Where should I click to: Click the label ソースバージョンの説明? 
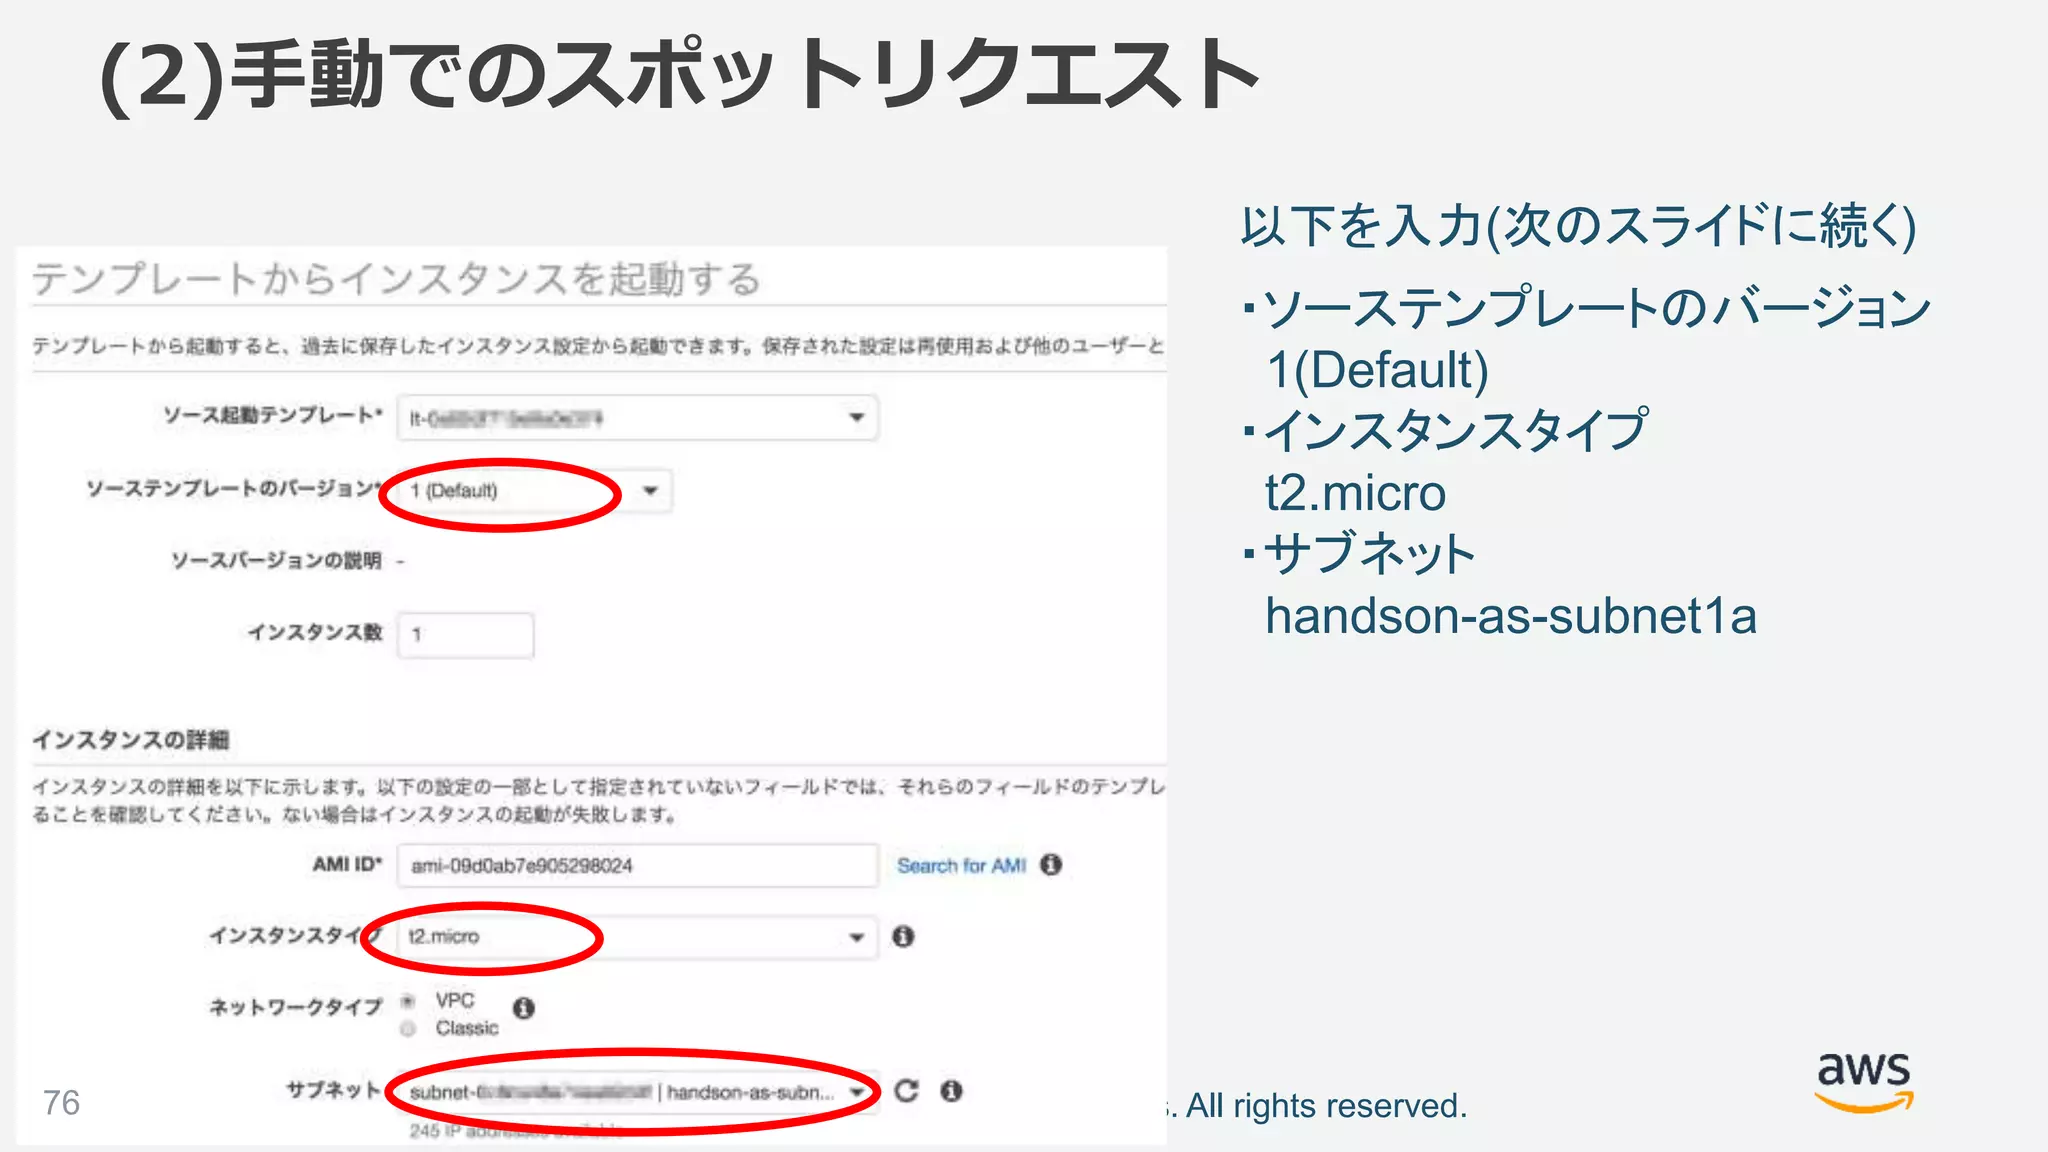(x=276, y=561)
